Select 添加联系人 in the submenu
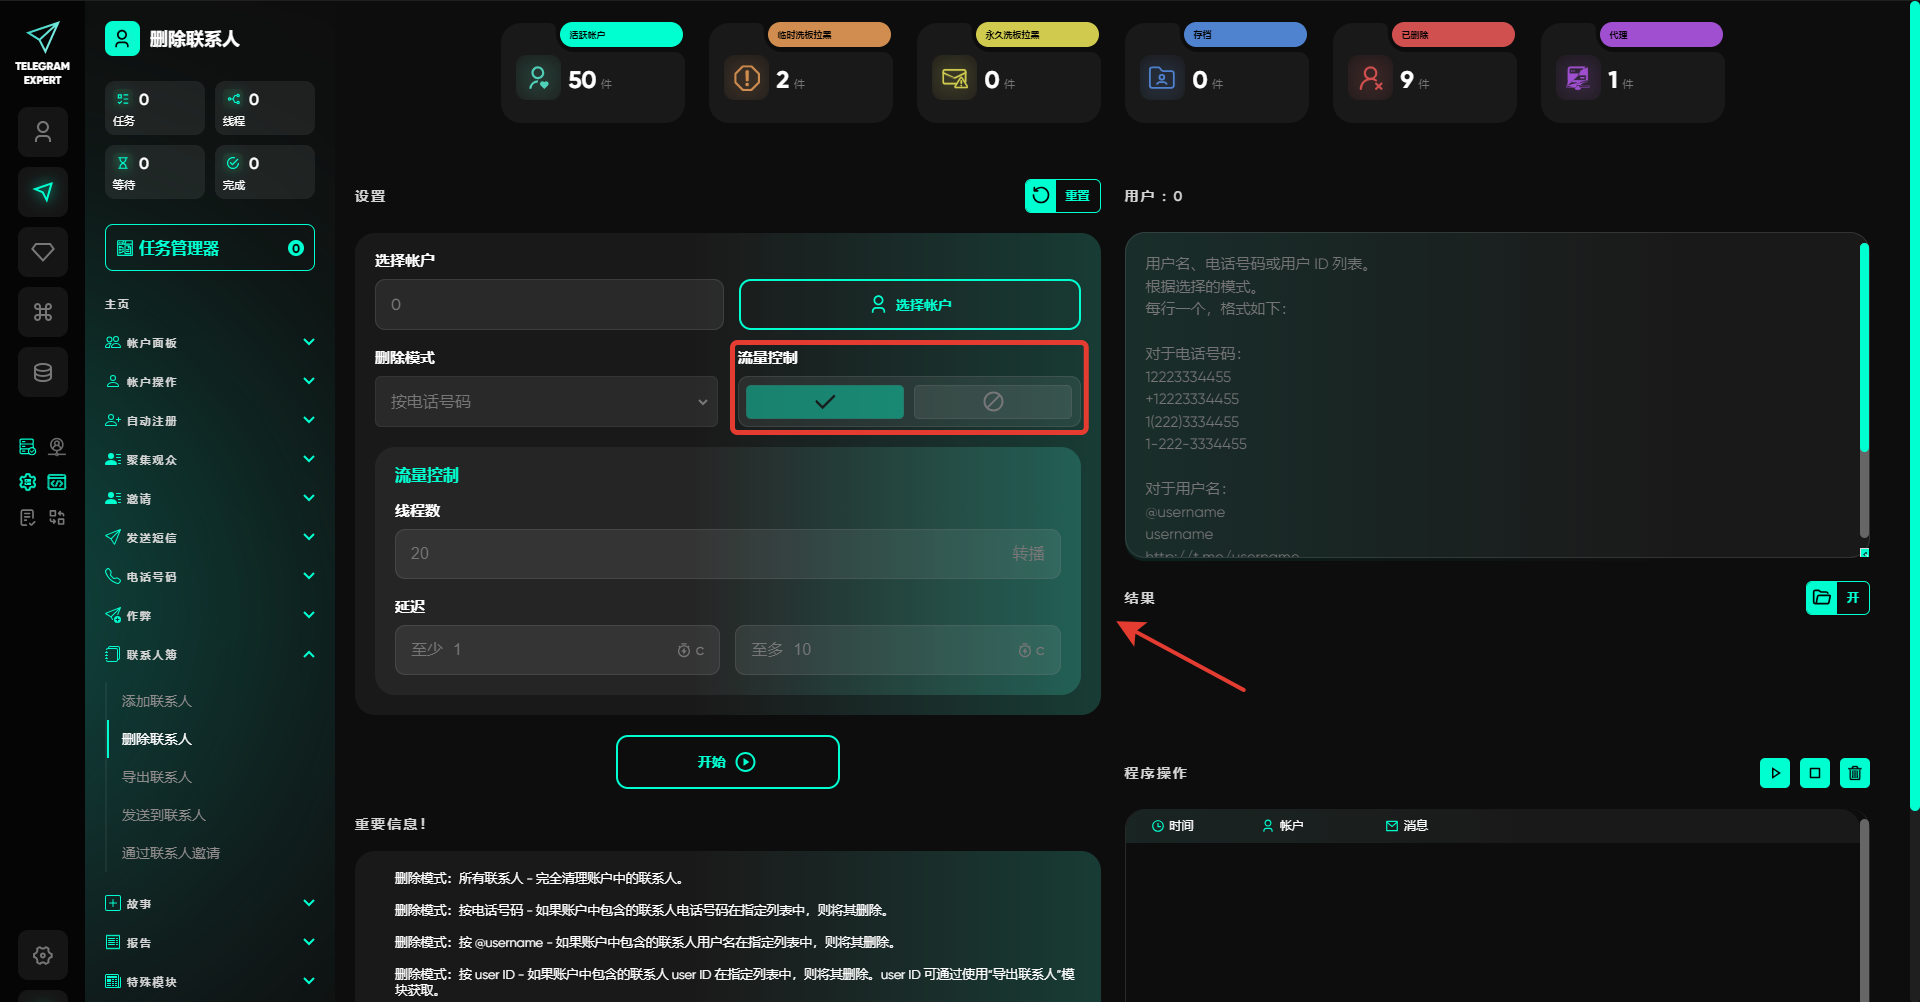 tap(157, 701)
